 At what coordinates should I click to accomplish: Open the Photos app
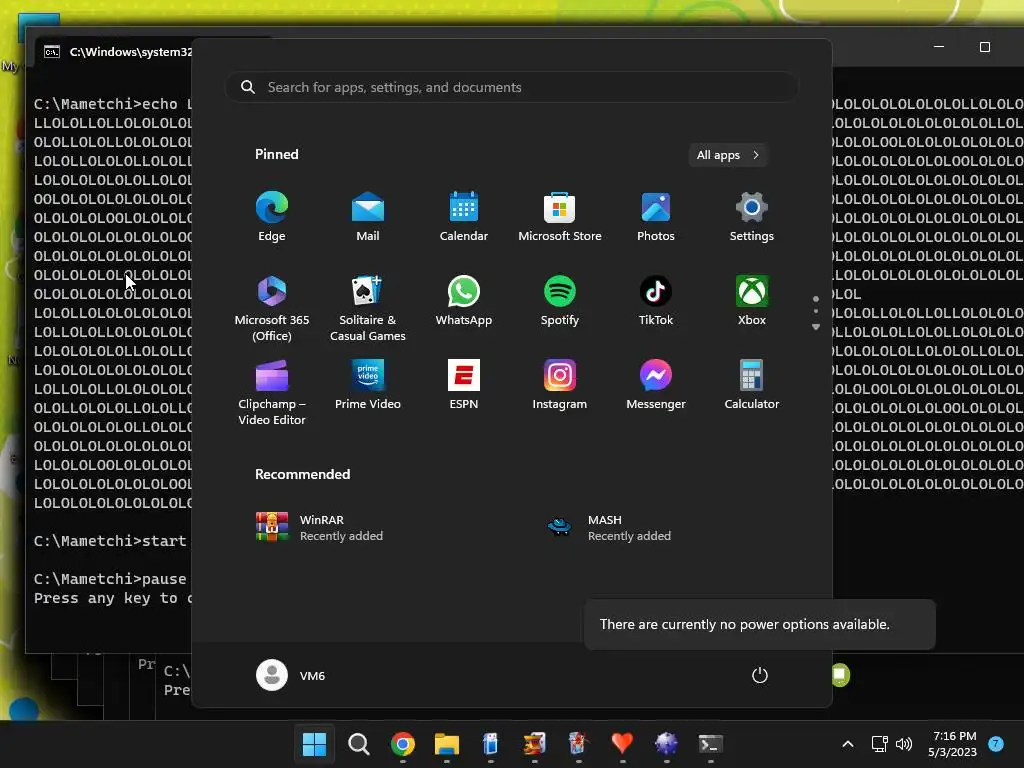[x=656, y=217]
